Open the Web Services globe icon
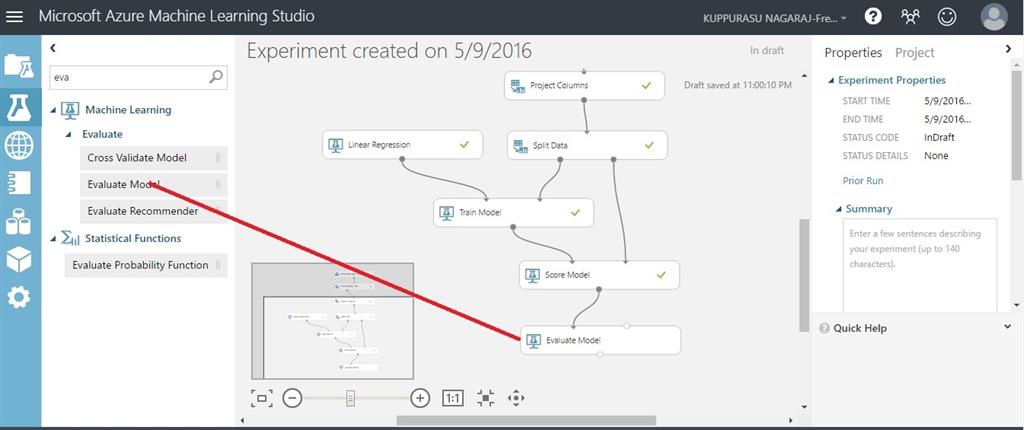 pos(19,145)
